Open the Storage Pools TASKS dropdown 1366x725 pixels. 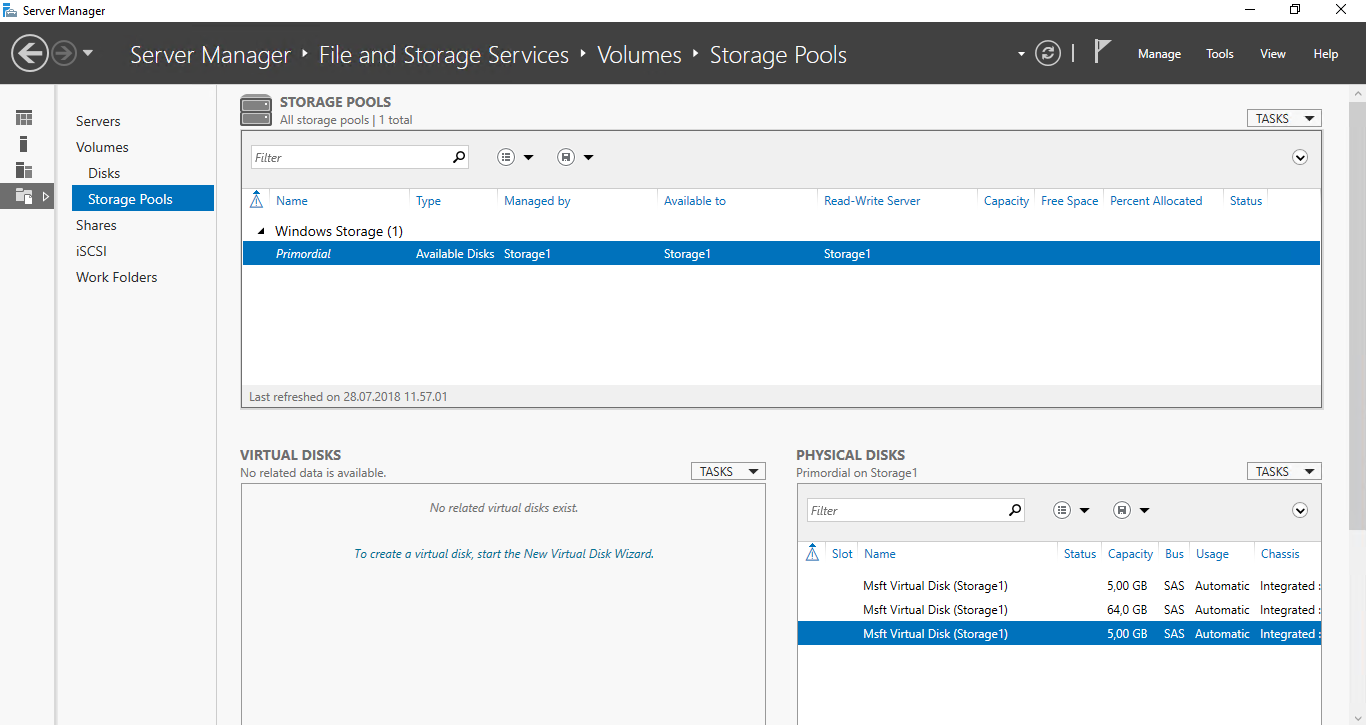click(x=1283, y=118)
